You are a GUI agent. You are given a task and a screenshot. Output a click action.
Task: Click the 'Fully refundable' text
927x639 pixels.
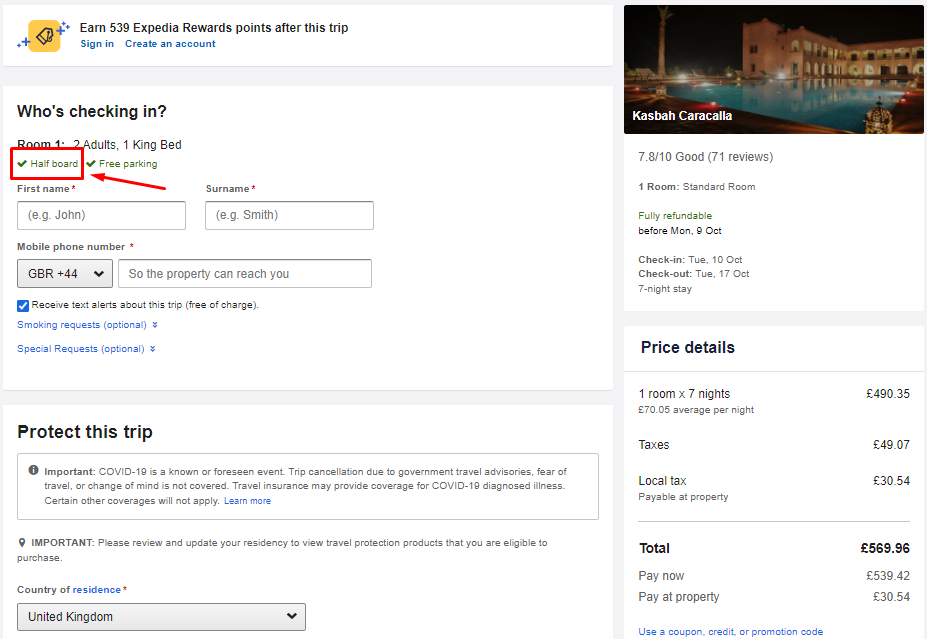675,216
